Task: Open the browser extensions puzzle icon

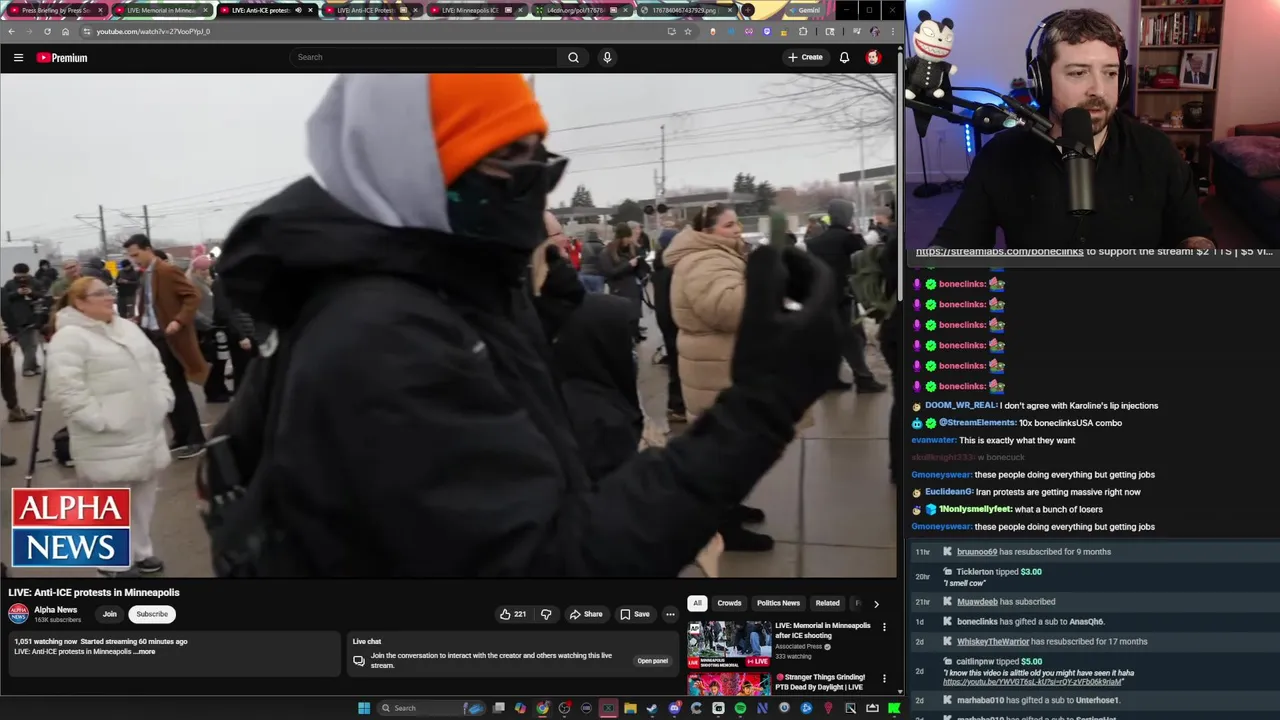Action: click(x=802, y=31)
